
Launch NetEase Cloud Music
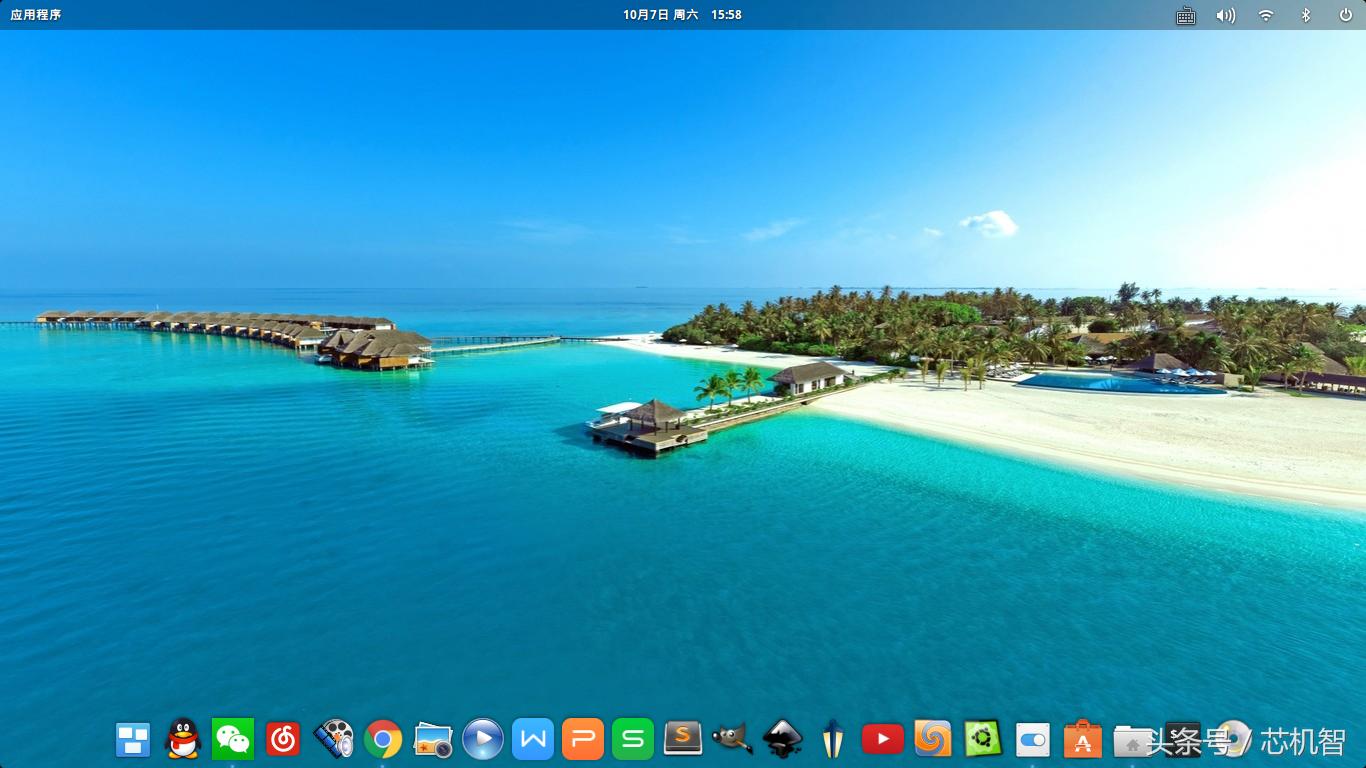pyautogui.click(x=283, y=740)
